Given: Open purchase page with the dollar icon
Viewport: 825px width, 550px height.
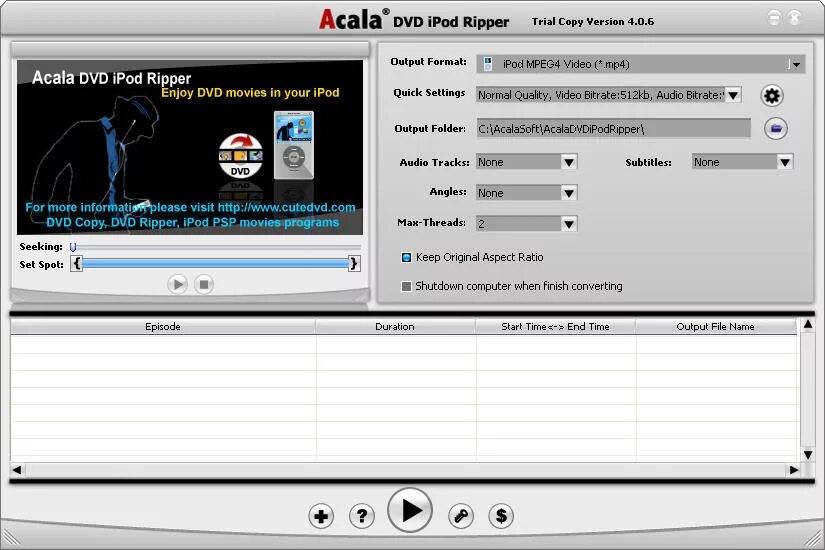Looking at the screenshot, I should tap(501, 516).
